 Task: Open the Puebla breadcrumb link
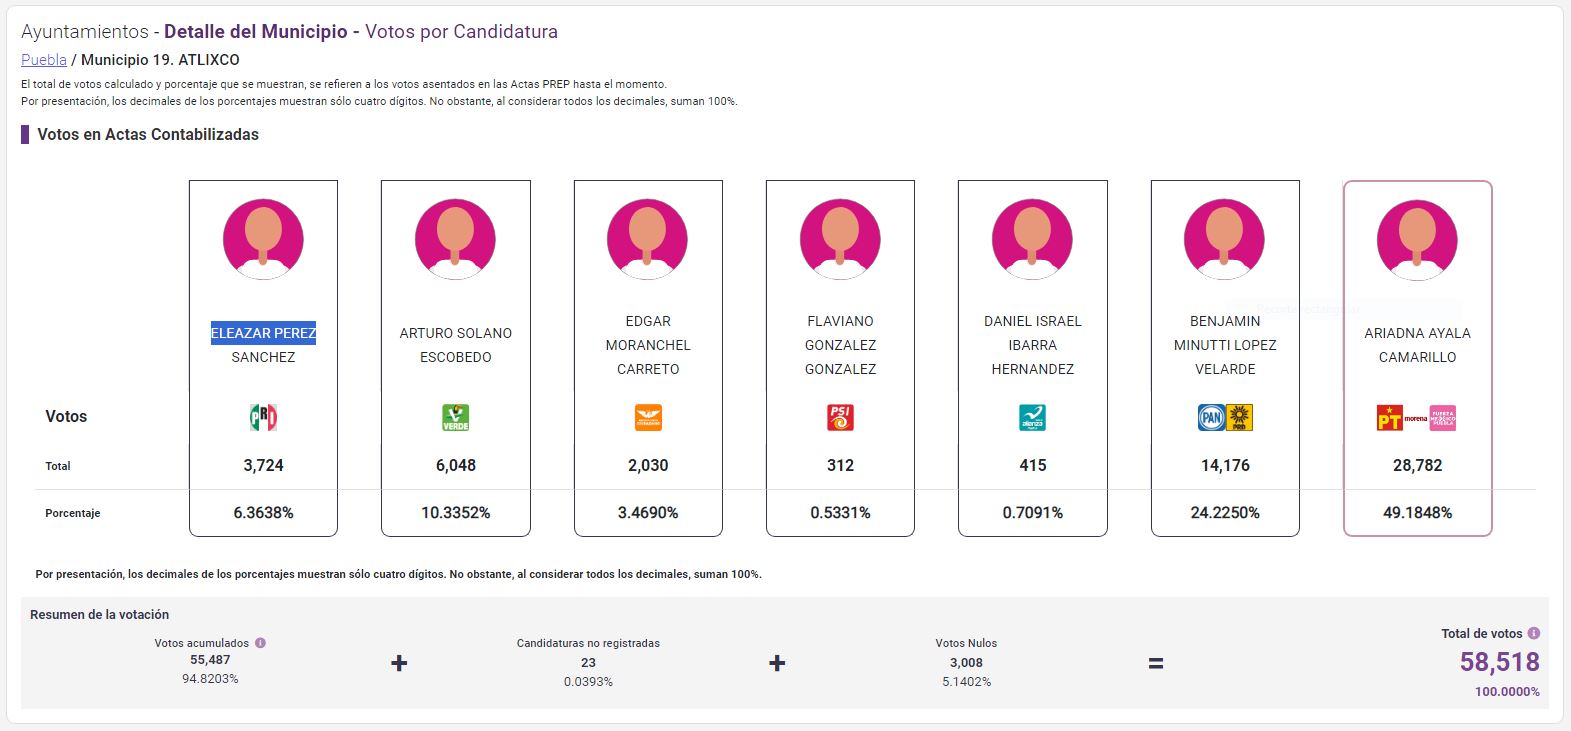tap(44, 60)
